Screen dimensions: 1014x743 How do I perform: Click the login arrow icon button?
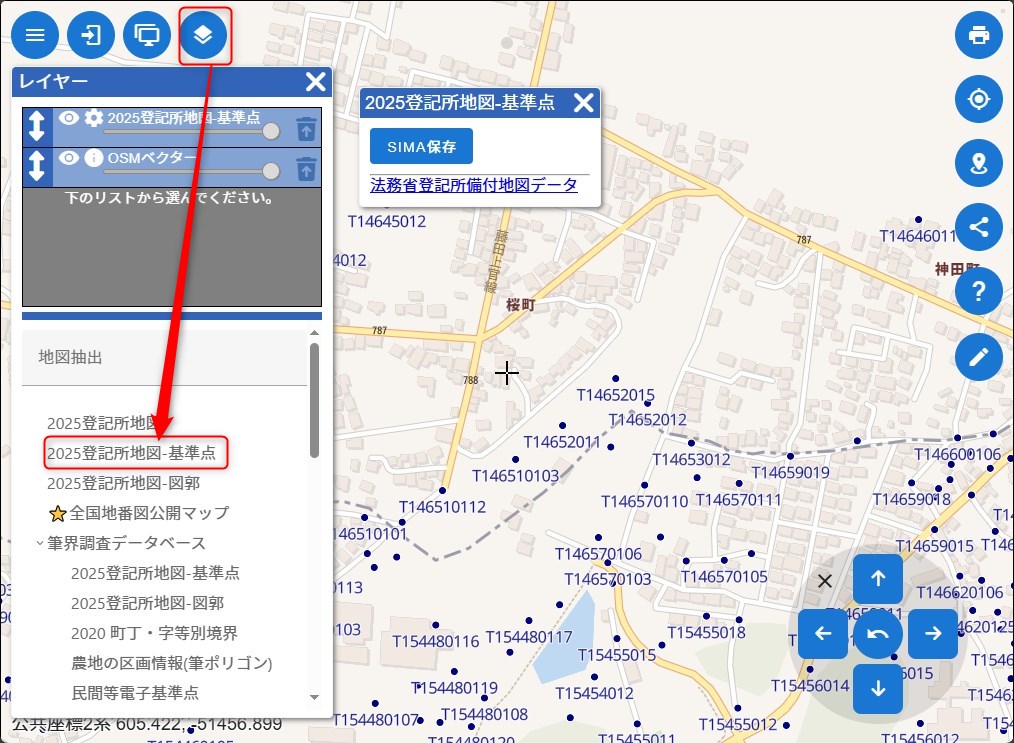pos(91,36)
